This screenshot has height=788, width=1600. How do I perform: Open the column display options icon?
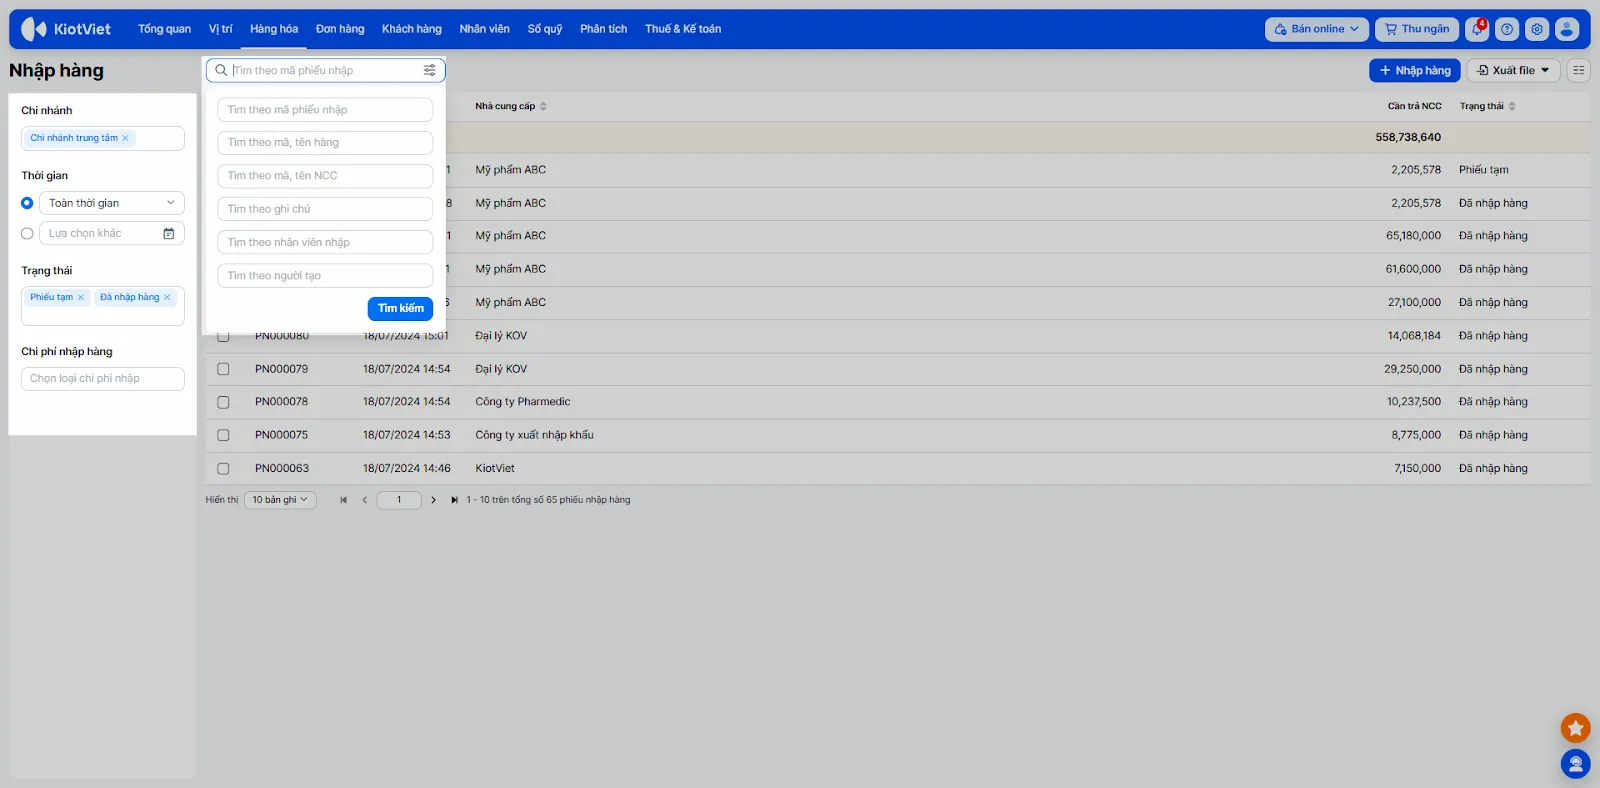tap(1578, 70)
